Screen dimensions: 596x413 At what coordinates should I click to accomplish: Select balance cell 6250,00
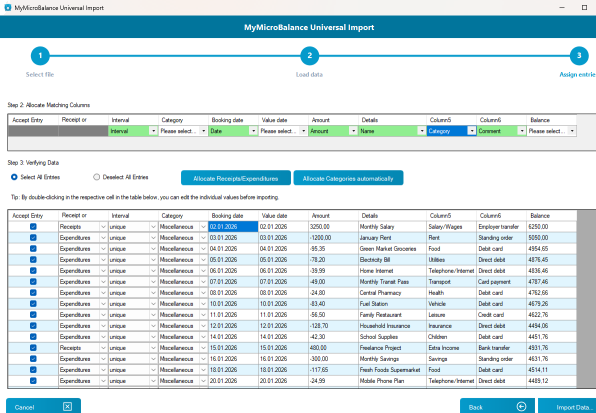tap(552, 226)
